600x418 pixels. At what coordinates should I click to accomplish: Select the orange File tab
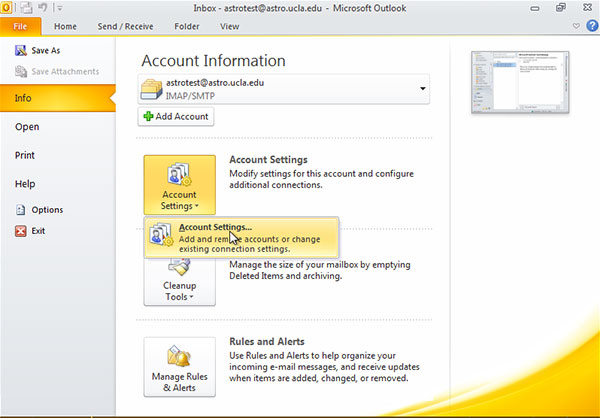pyautogui.click(x=20, y=26)
